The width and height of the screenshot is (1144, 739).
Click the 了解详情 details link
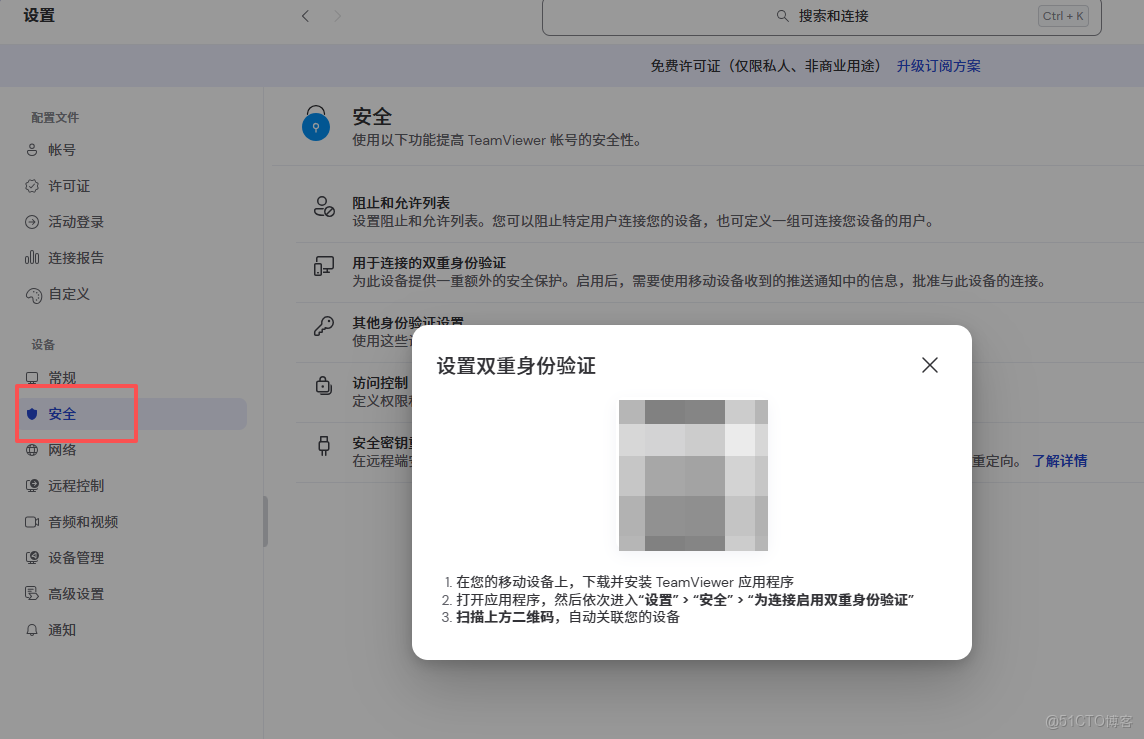(1060, 460)
